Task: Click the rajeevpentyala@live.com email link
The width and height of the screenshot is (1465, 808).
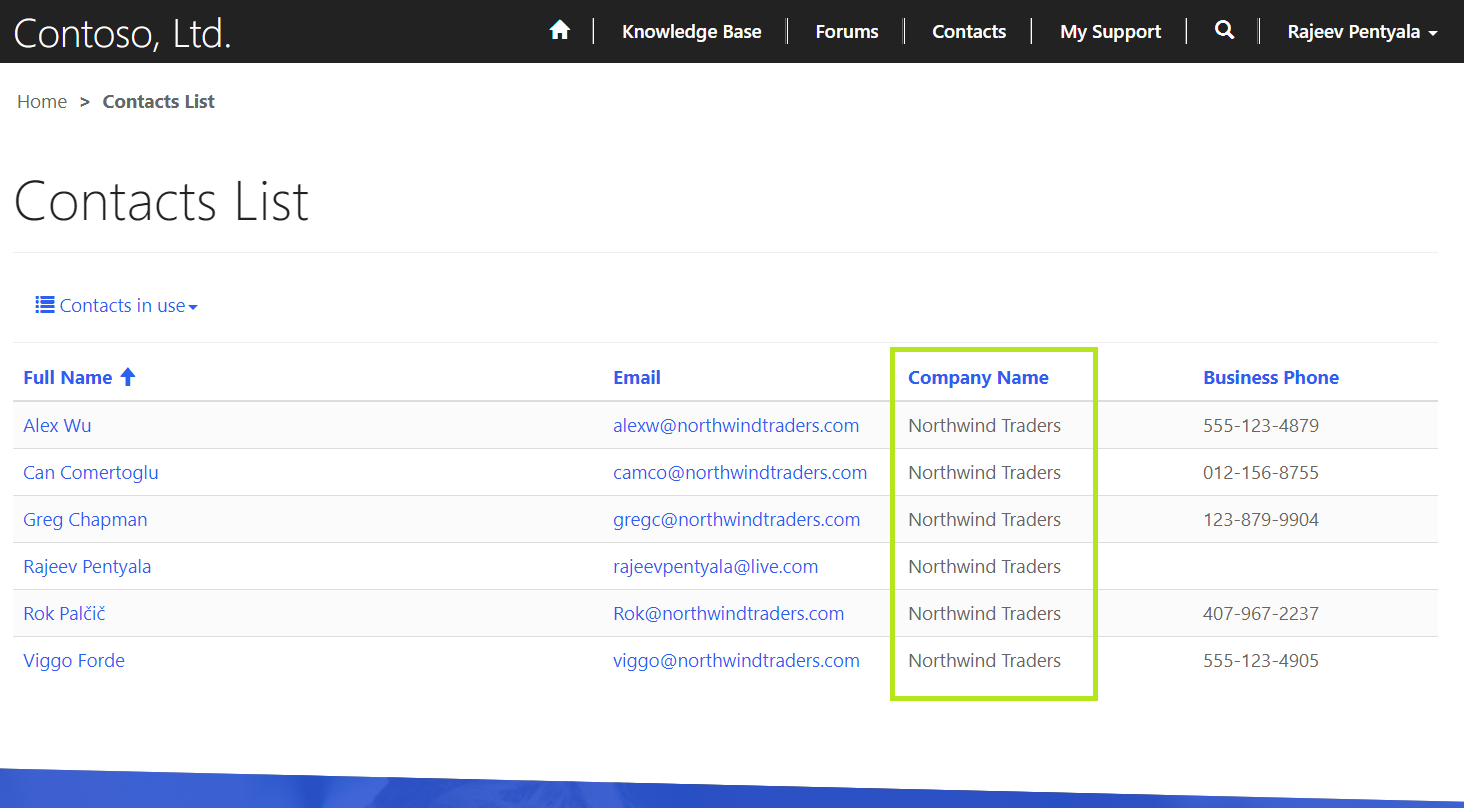Action: [x=716, y=566]
